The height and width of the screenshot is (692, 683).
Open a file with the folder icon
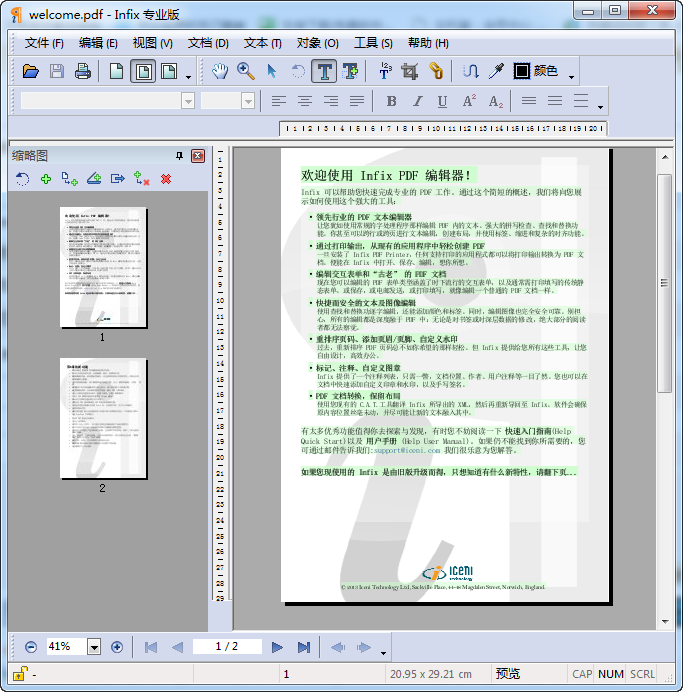(x=30, y=71)
